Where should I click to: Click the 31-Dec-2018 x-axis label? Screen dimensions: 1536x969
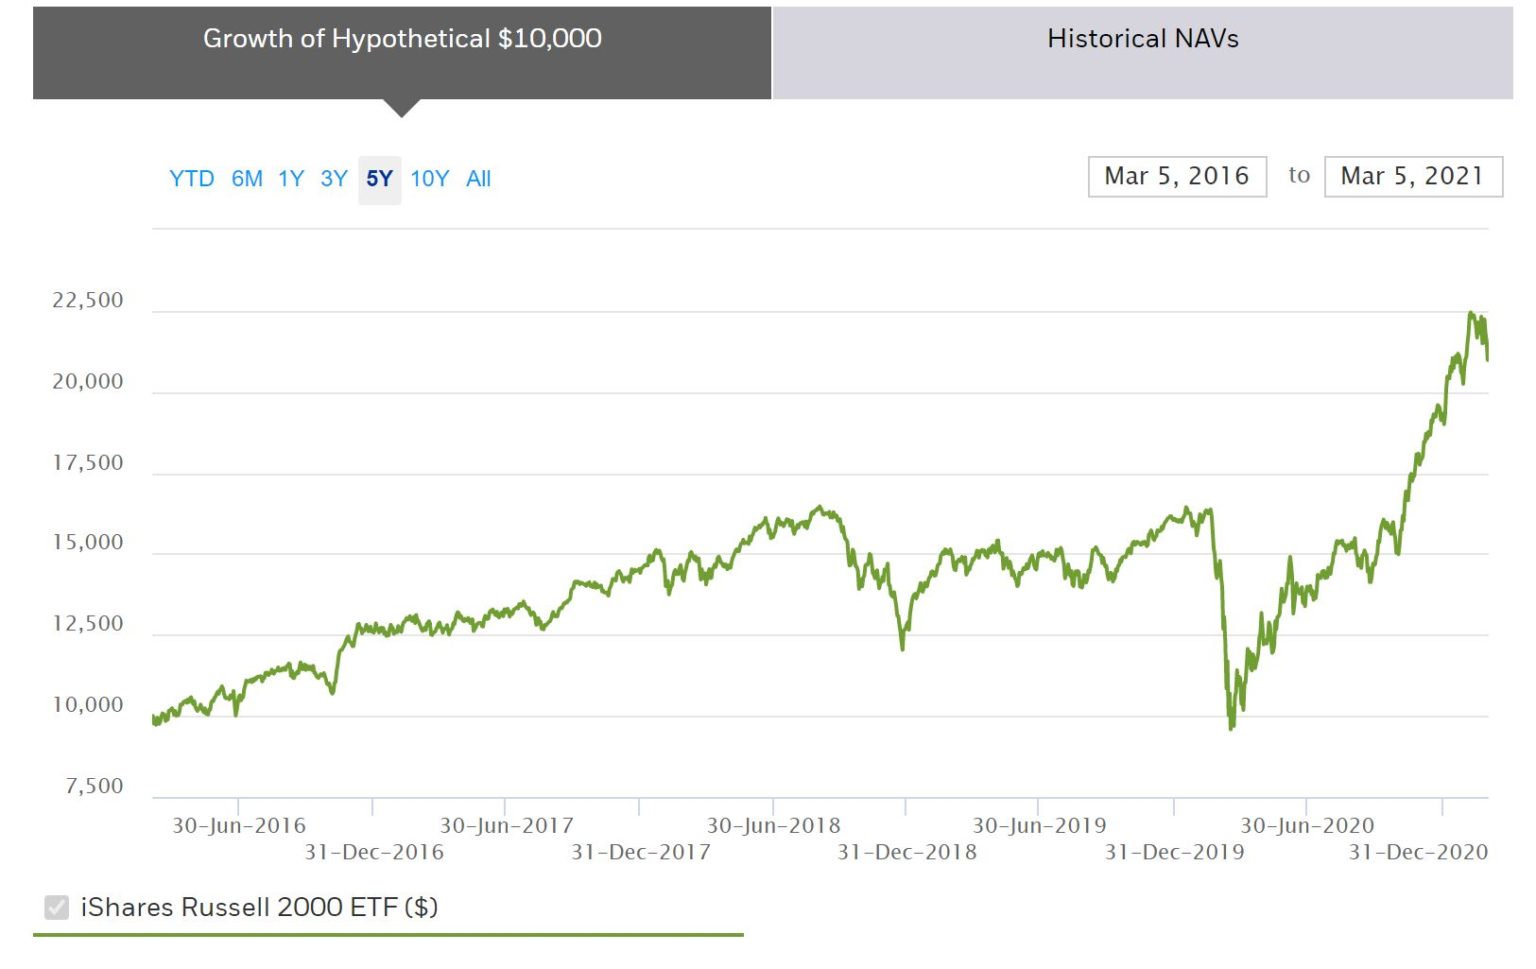pyautogui.click(x=906, y=853)
